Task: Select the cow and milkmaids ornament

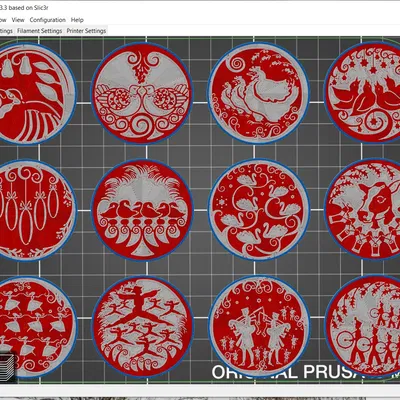Action: 363,209
